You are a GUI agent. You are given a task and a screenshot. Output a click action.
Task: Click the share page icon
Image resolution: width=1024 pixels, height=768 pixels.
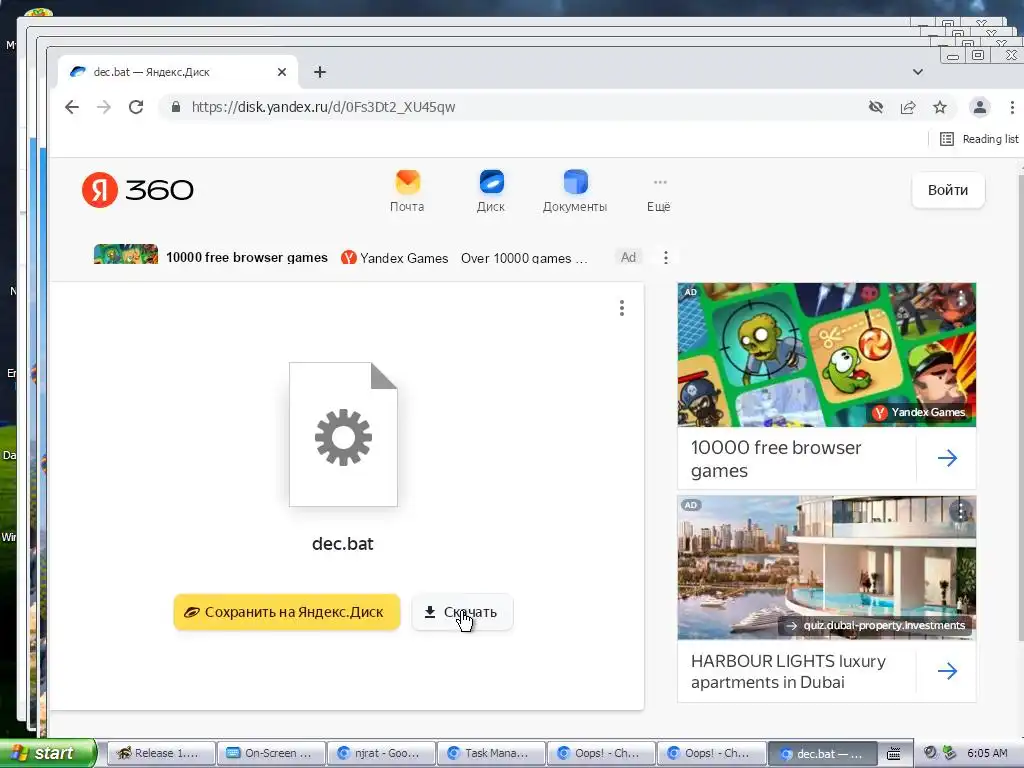pos(908,107)
